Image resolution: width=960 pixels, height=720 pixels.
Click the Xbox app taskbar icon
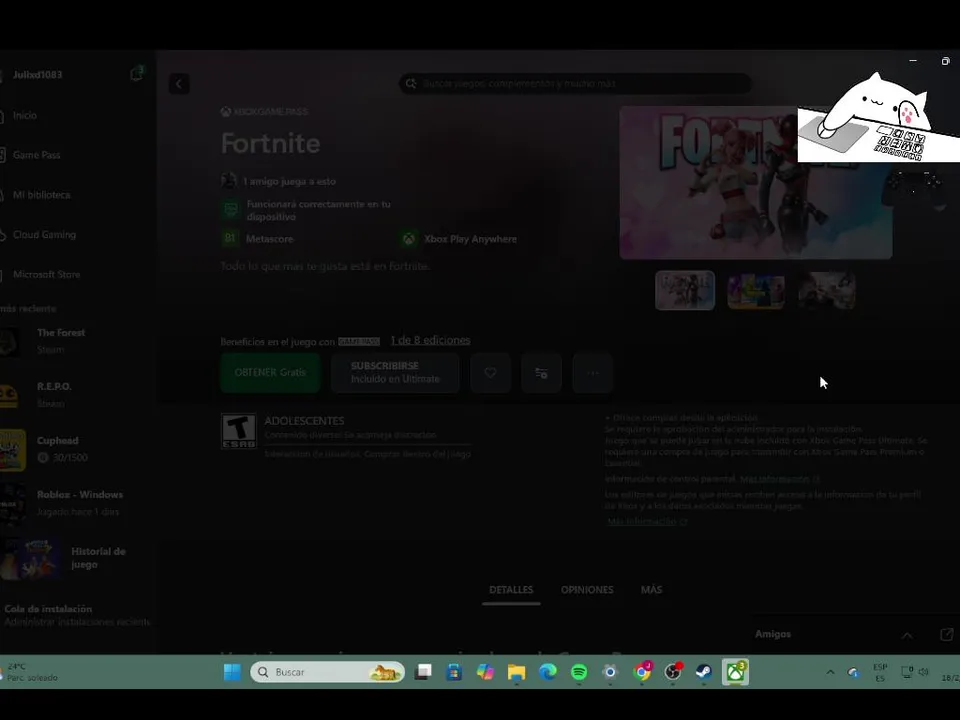click(735, 672)
